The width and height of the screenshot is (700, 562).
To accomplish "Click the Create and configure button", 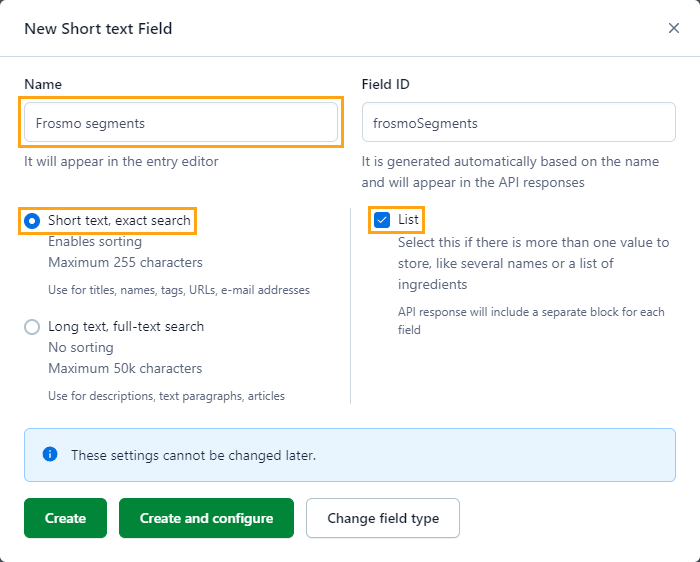I will point(206,518).
